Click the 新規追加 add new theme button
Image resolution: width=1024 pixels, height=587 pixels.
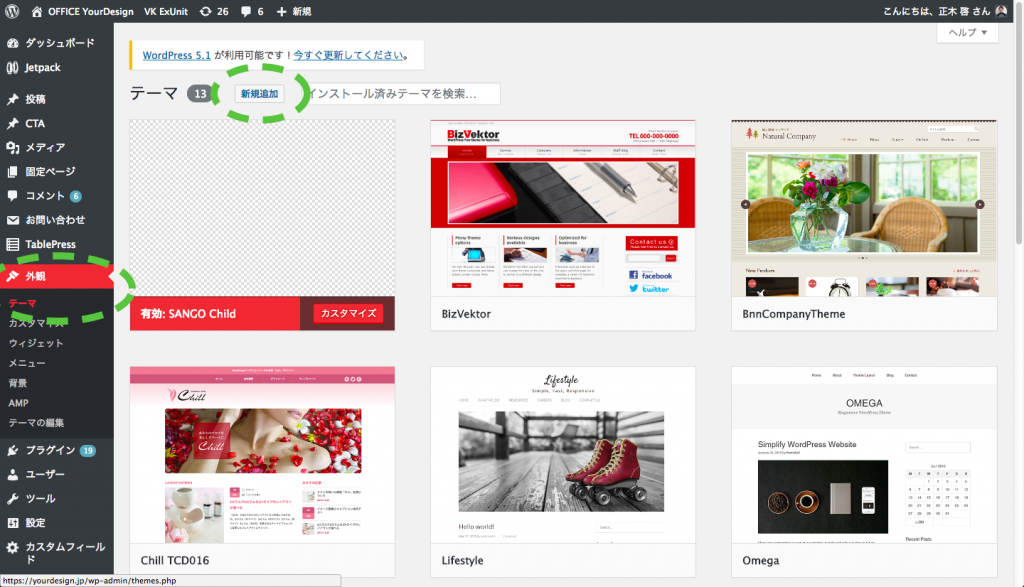click(x=259, y=93)
